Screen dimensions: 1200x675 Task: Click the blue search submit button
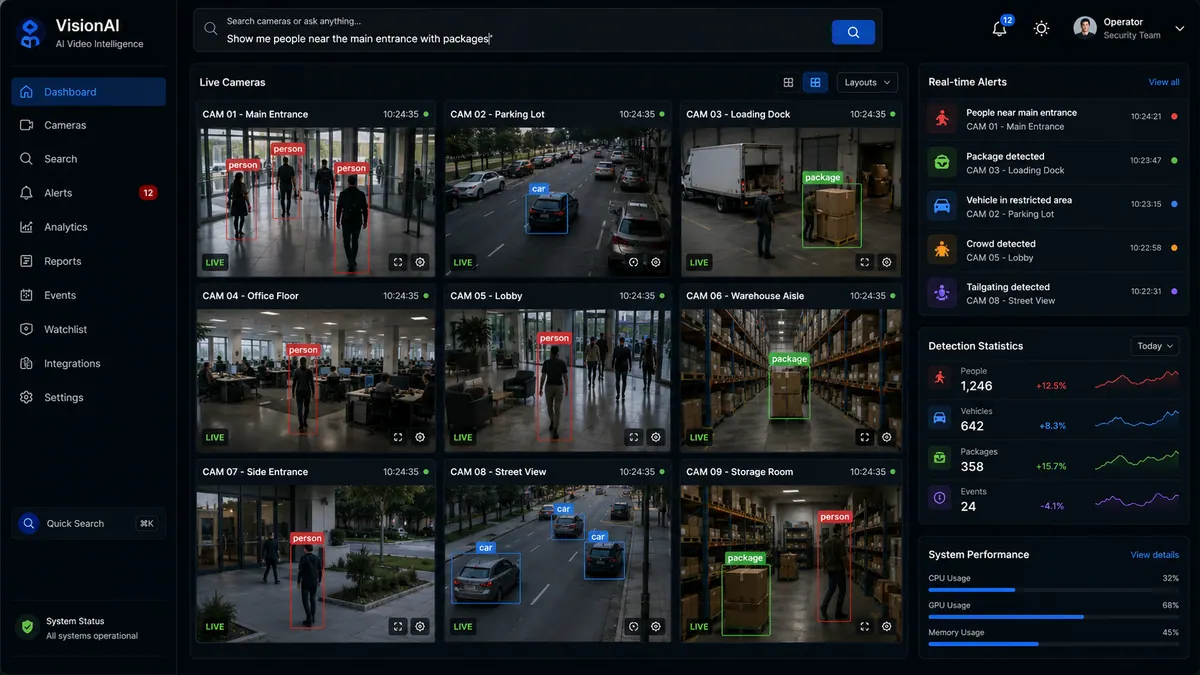(x=853, y=32)
